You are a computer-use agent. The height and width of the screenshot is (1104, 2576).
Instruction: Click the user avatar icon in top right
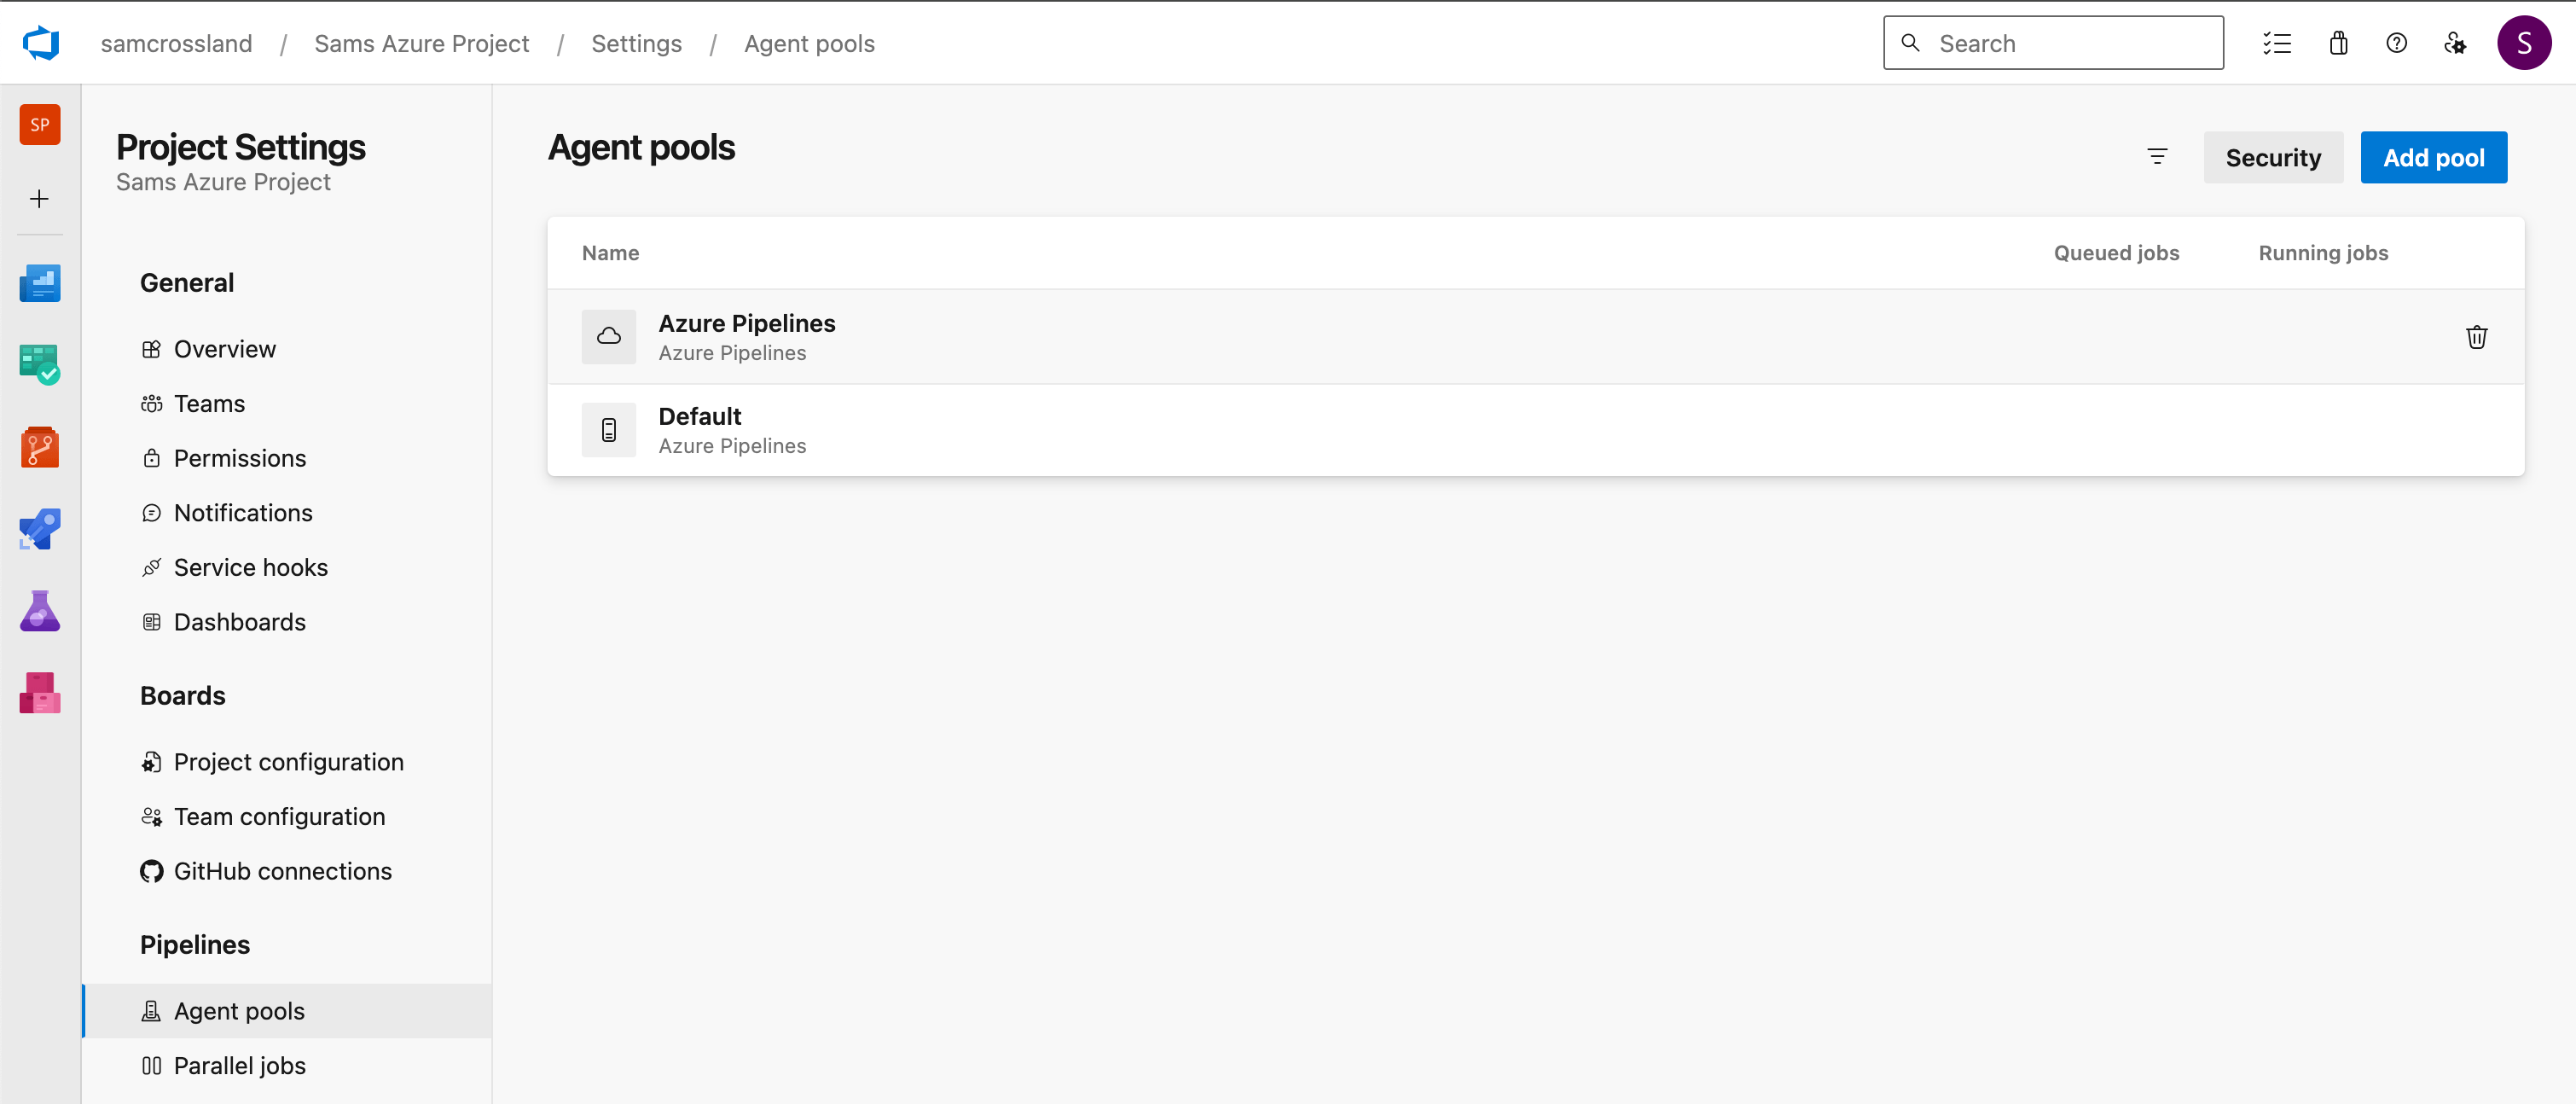click(x=2525, y=44)
